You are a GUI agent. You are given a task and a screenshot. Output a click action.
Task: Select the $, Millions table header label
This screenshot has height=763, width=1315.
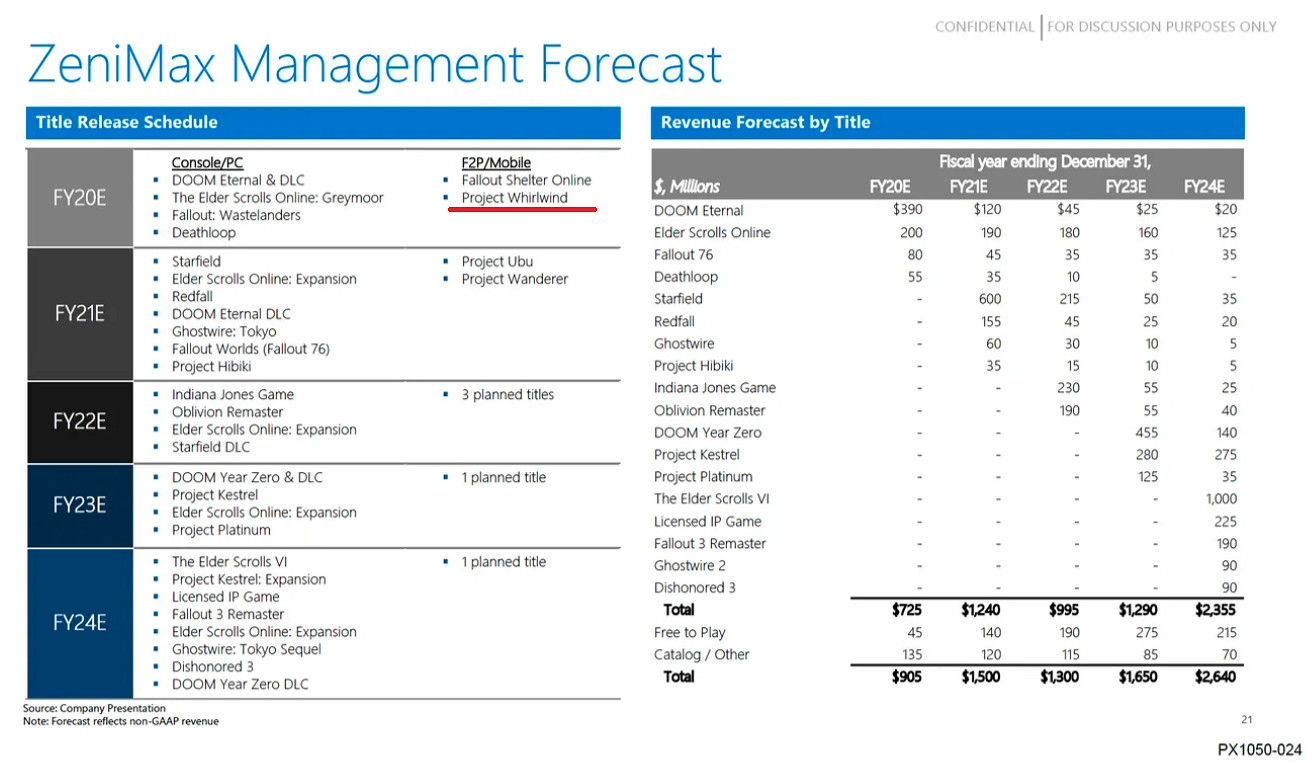tap(687, 187)
